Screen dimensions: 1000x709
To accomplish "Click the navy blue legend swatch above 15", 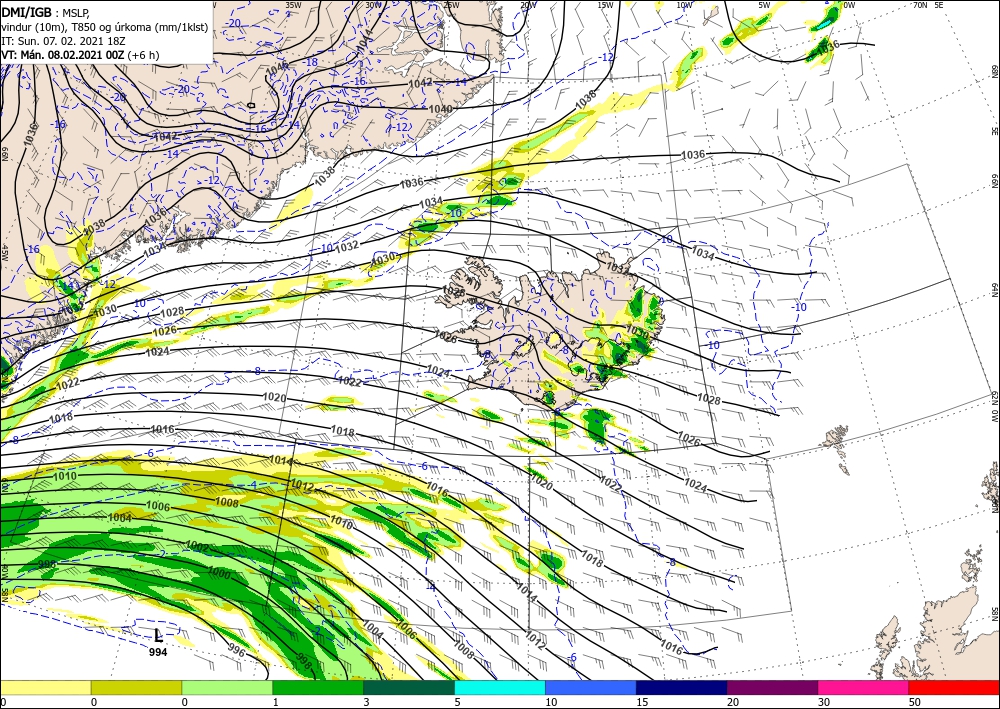I will pos(682,687).
